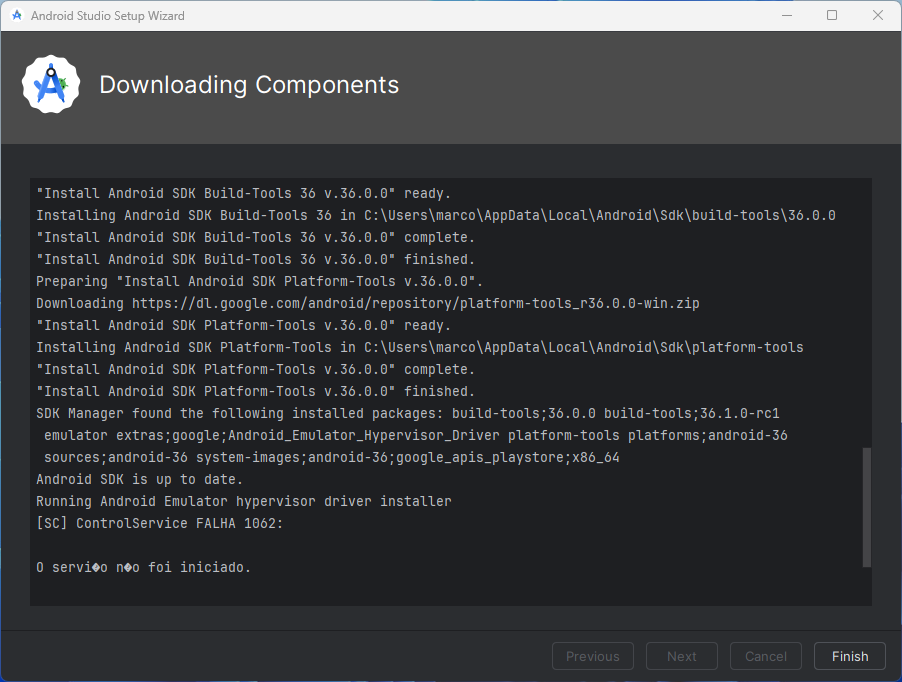Click the greyed-out Previous button

tap(592, 656)
